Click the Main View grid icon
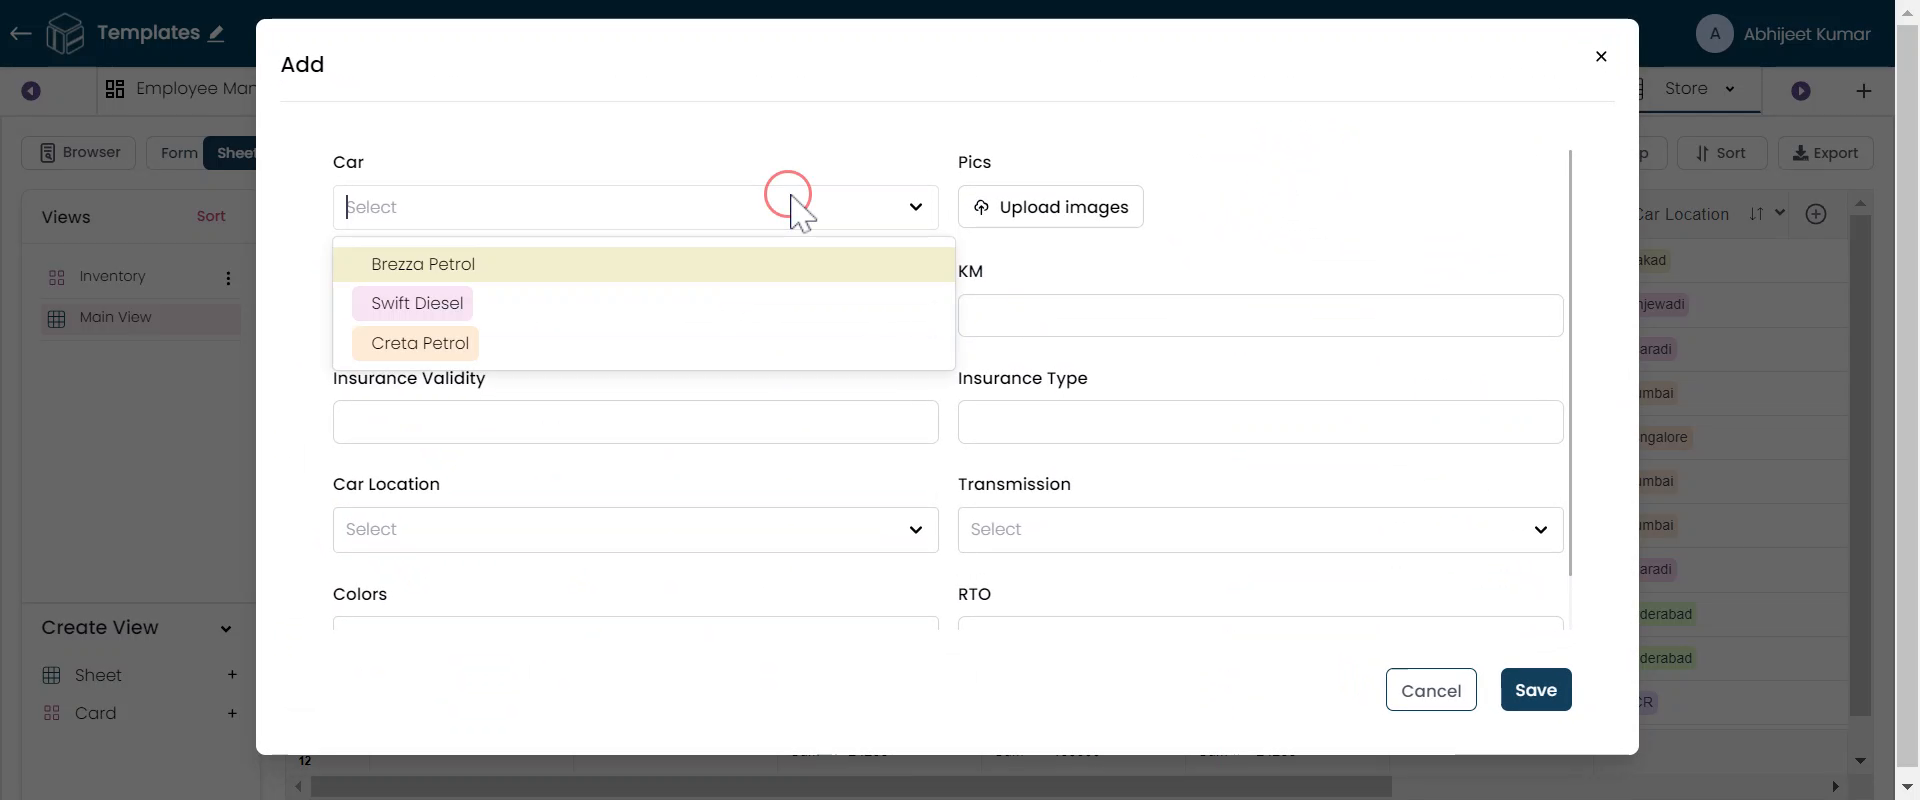The height and width of the screenshot is (800, 1920). tap(56, 318)
